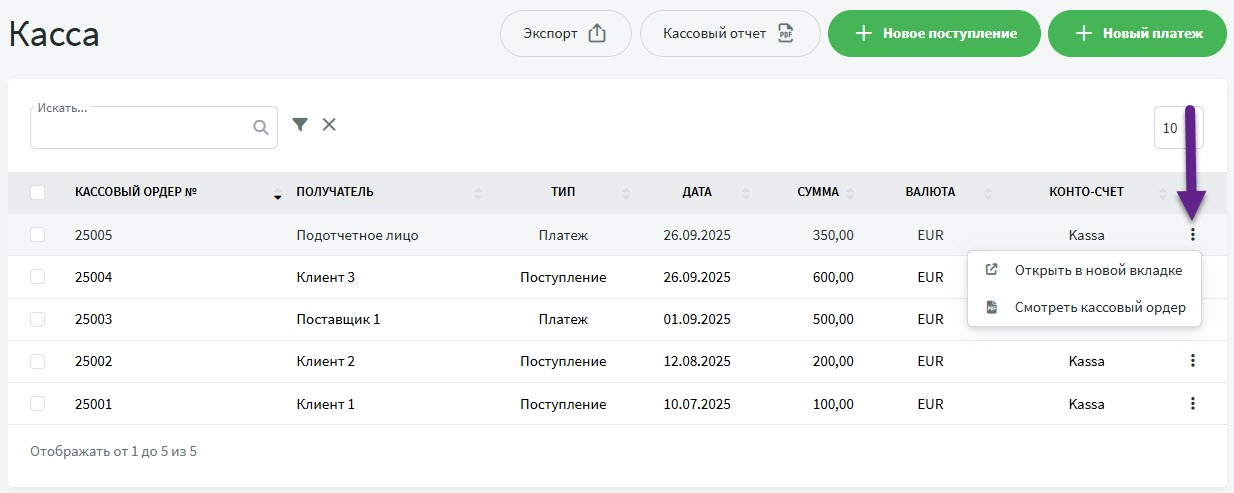
Task: Open three-dot menu for order 25001
Action: (x=1192, y=404)
